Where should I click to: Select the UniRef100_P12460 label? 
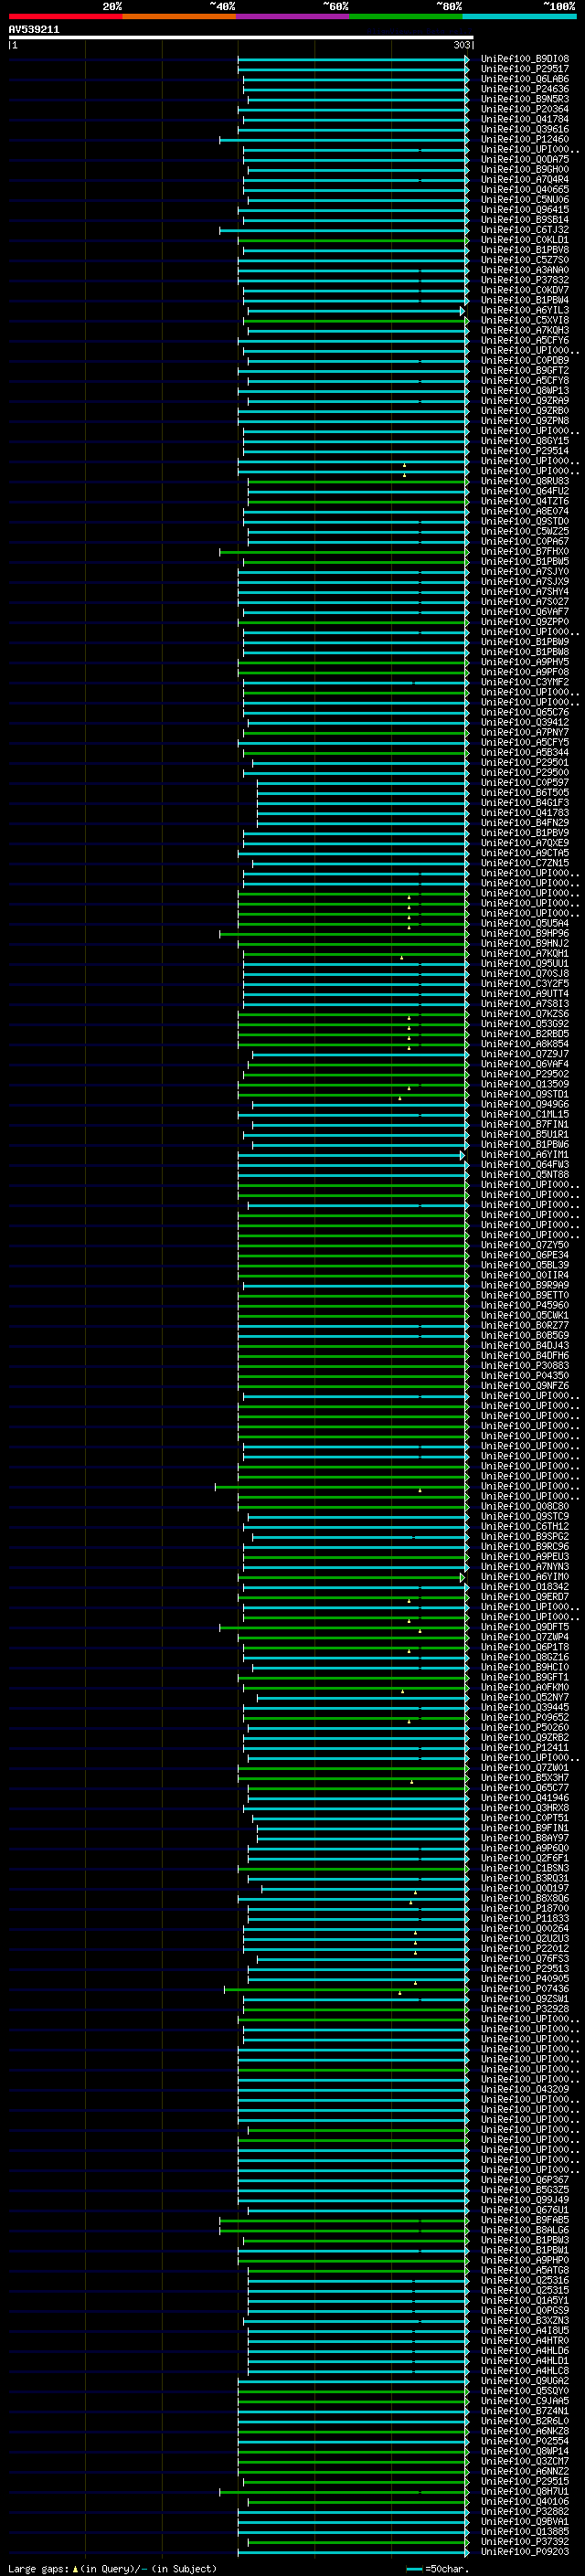coord(525,139)
